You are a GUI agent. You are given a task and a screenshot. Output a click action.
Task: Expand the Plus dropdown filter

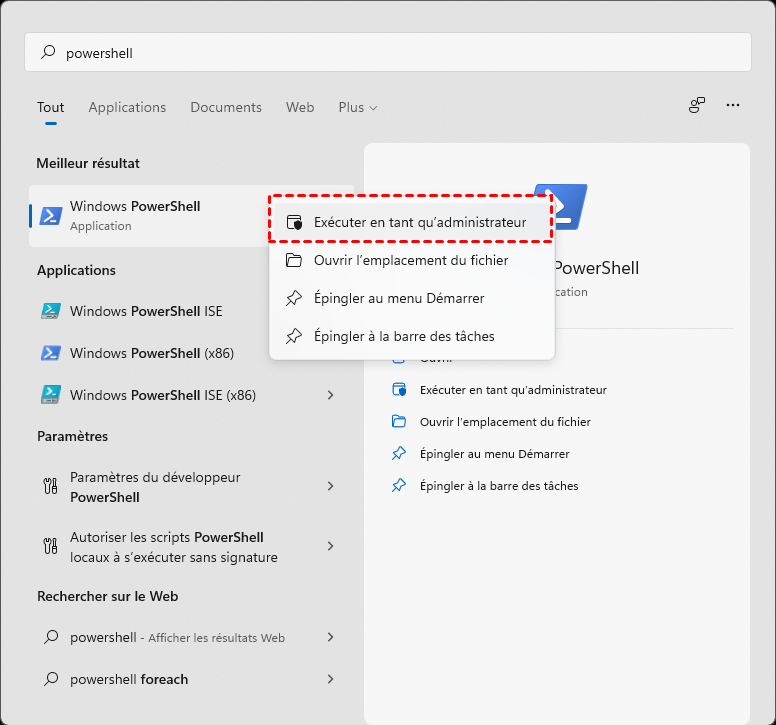pos(358,107)
